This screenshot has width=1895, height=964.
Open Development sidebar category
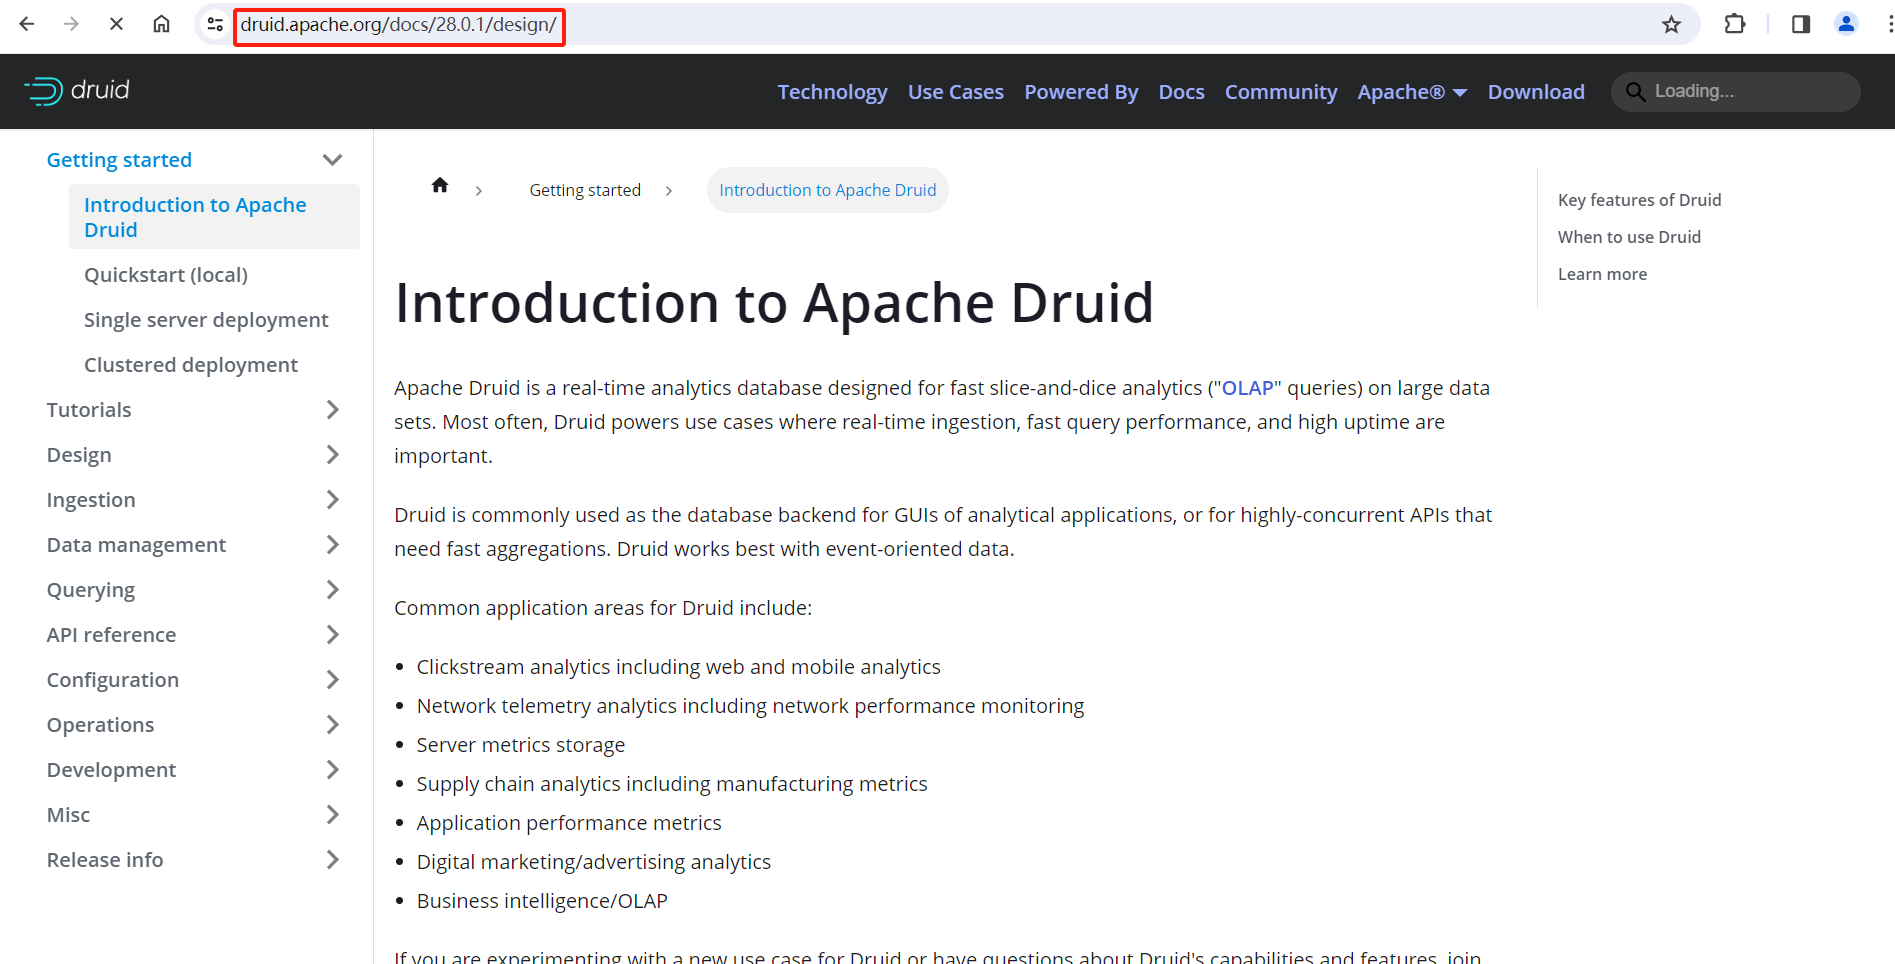coord(111,770)
